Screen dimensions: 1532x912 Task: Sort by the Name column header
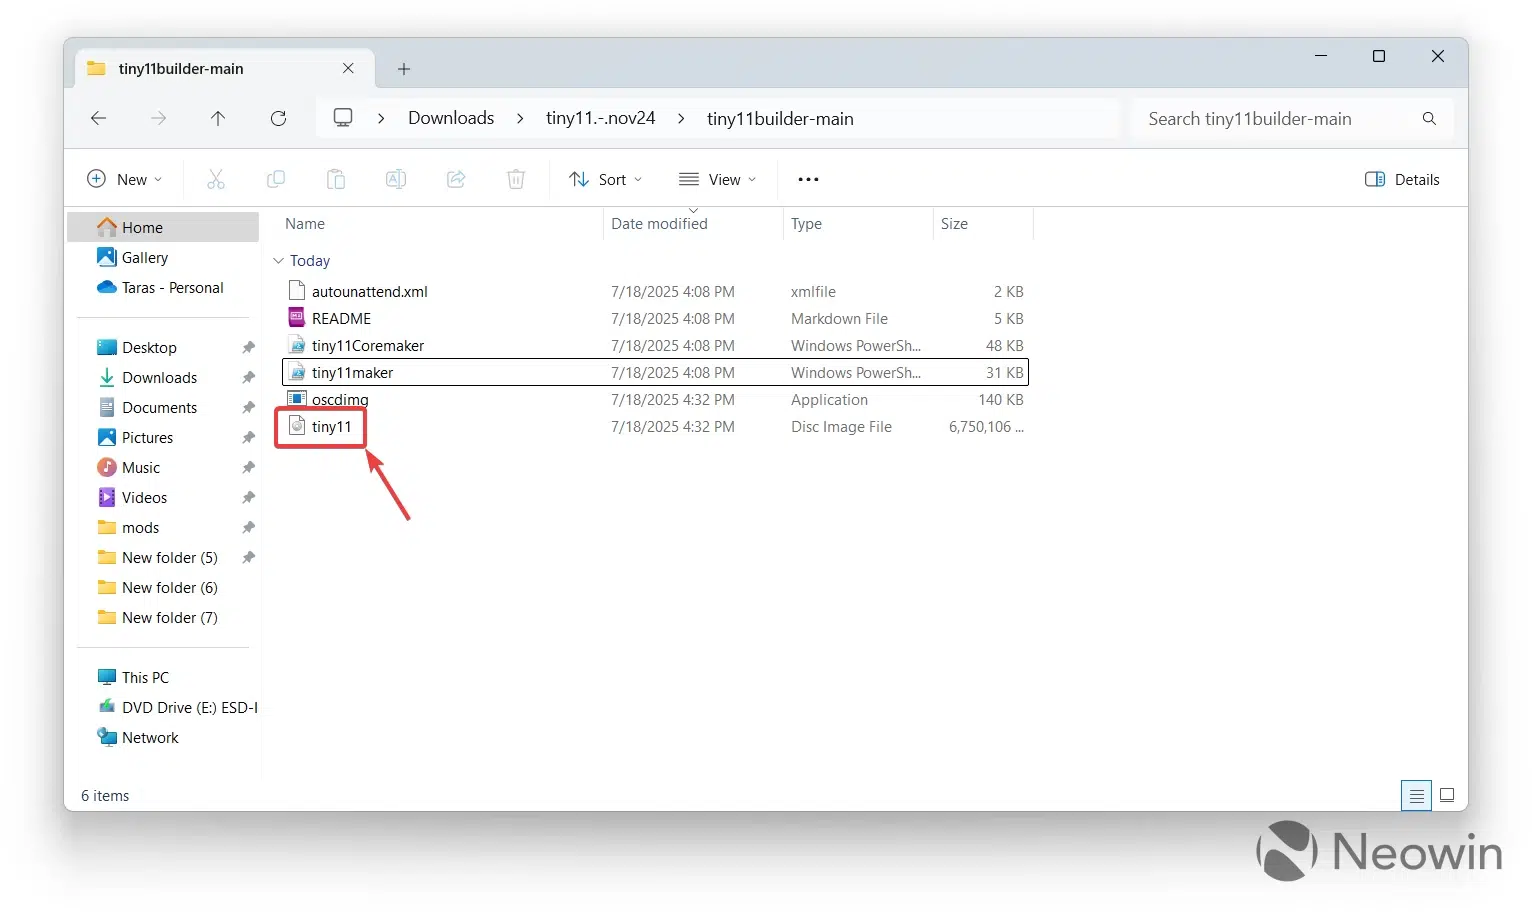pyautogui.click(x=305, y=224)
